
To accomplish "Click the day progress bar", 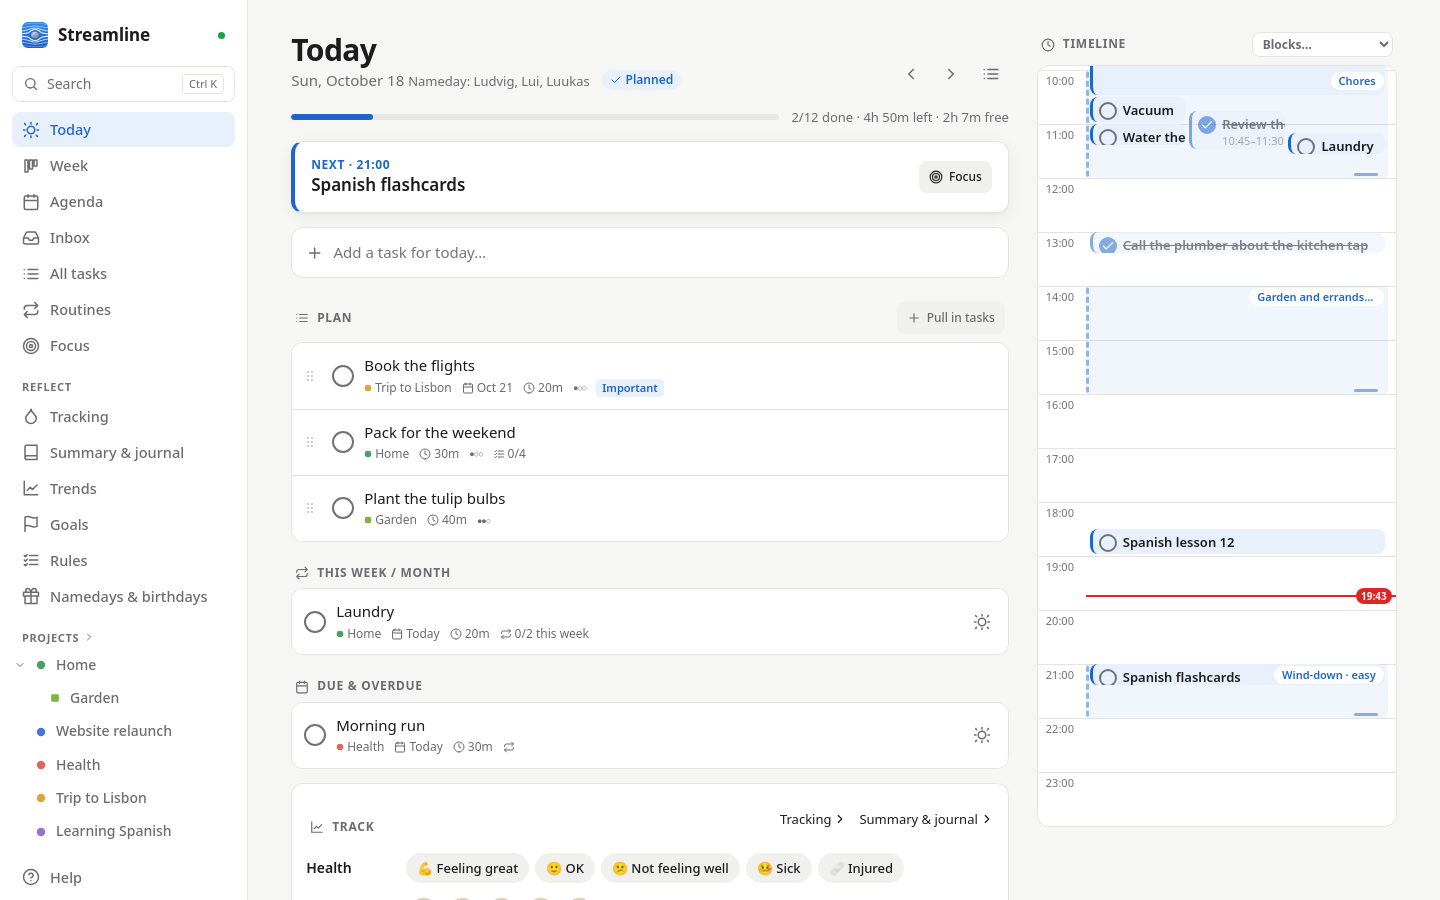I will [535, 117].
